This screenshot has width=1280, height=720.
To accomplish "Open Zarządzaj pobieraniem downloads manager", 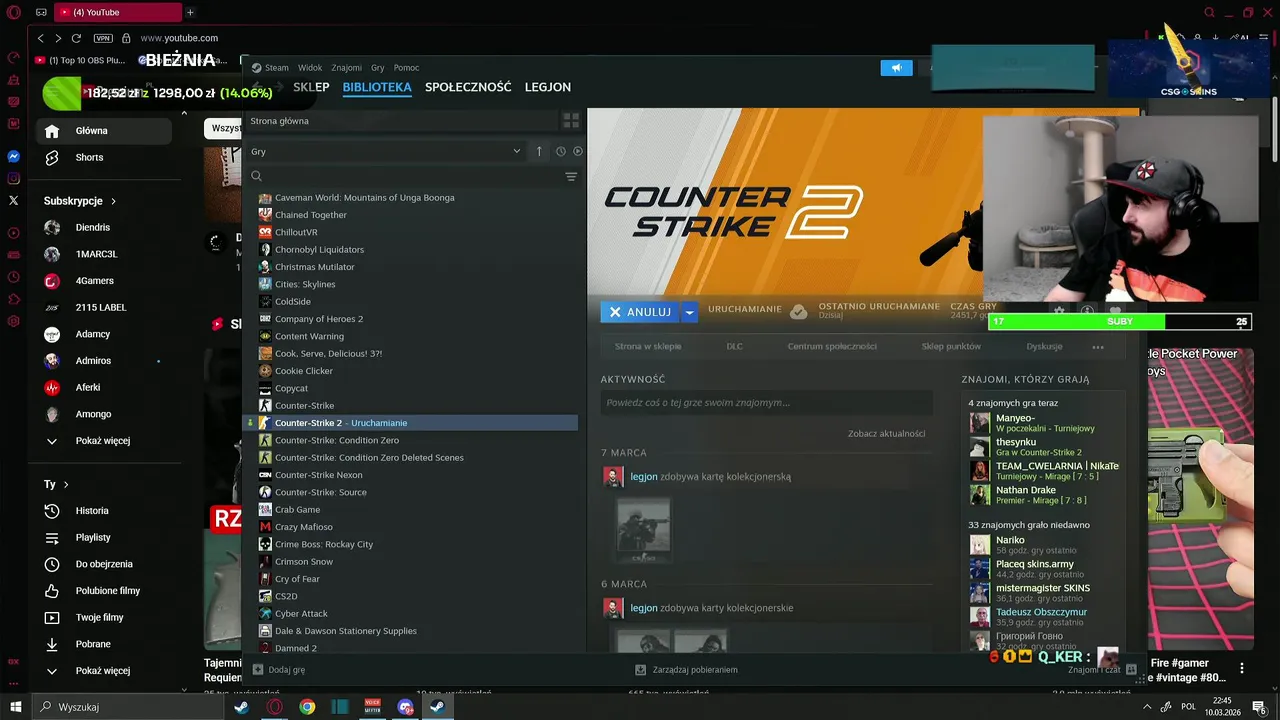I will coord(687,670).
